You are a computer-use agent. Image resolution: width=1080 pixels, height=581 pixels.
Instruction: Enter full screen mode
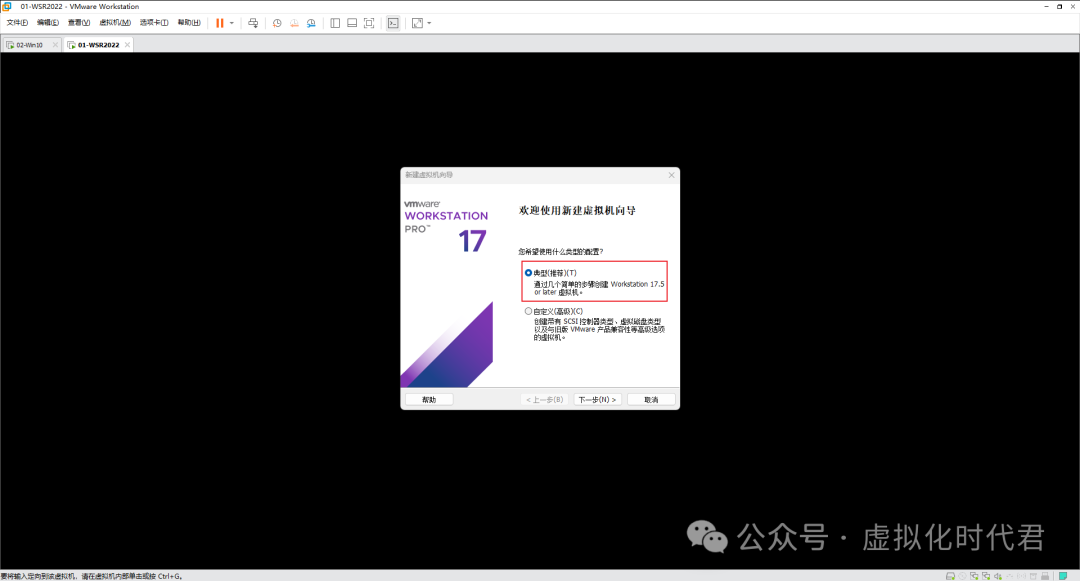point(369,22)
